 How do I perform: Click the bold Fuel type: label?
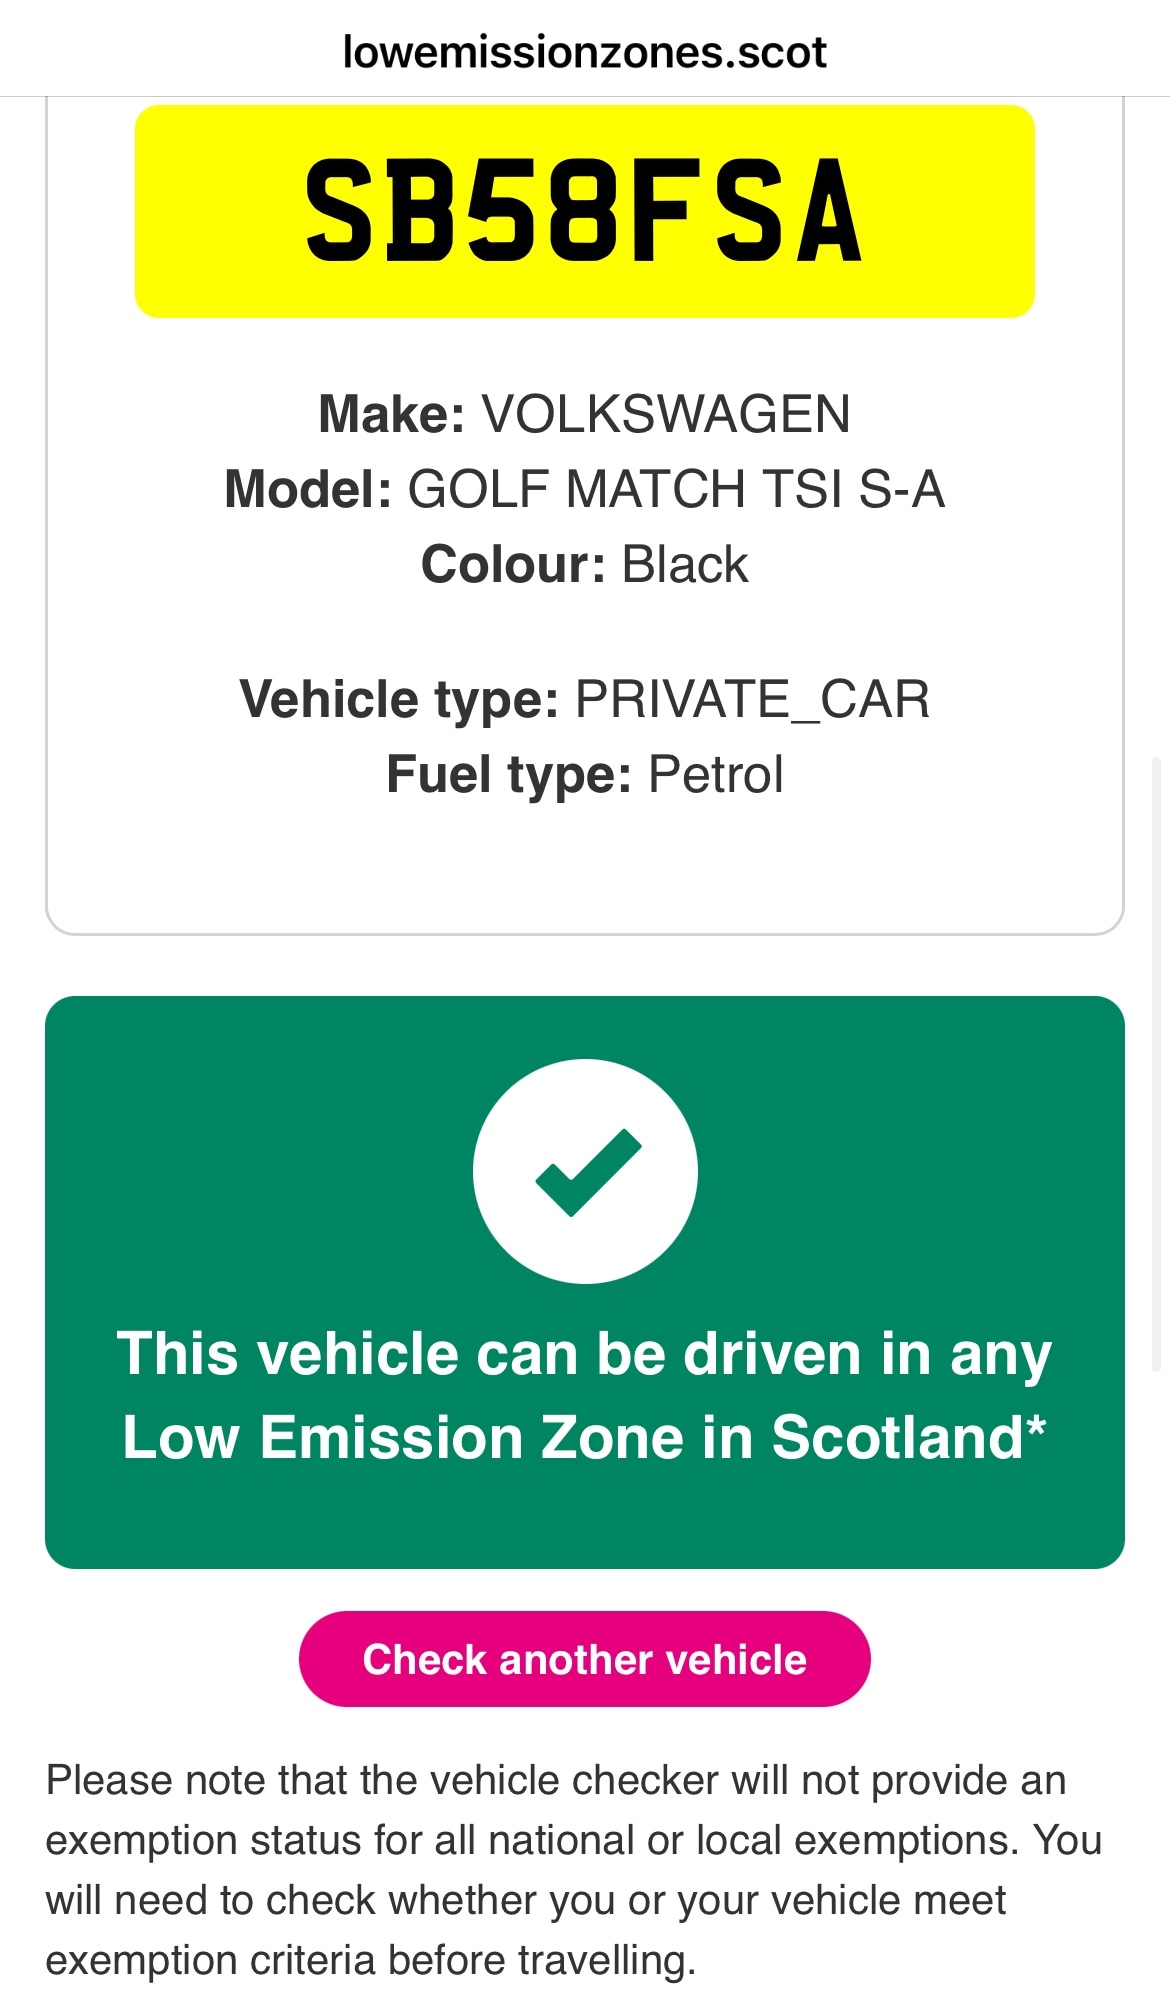click(x=509, y=774)
